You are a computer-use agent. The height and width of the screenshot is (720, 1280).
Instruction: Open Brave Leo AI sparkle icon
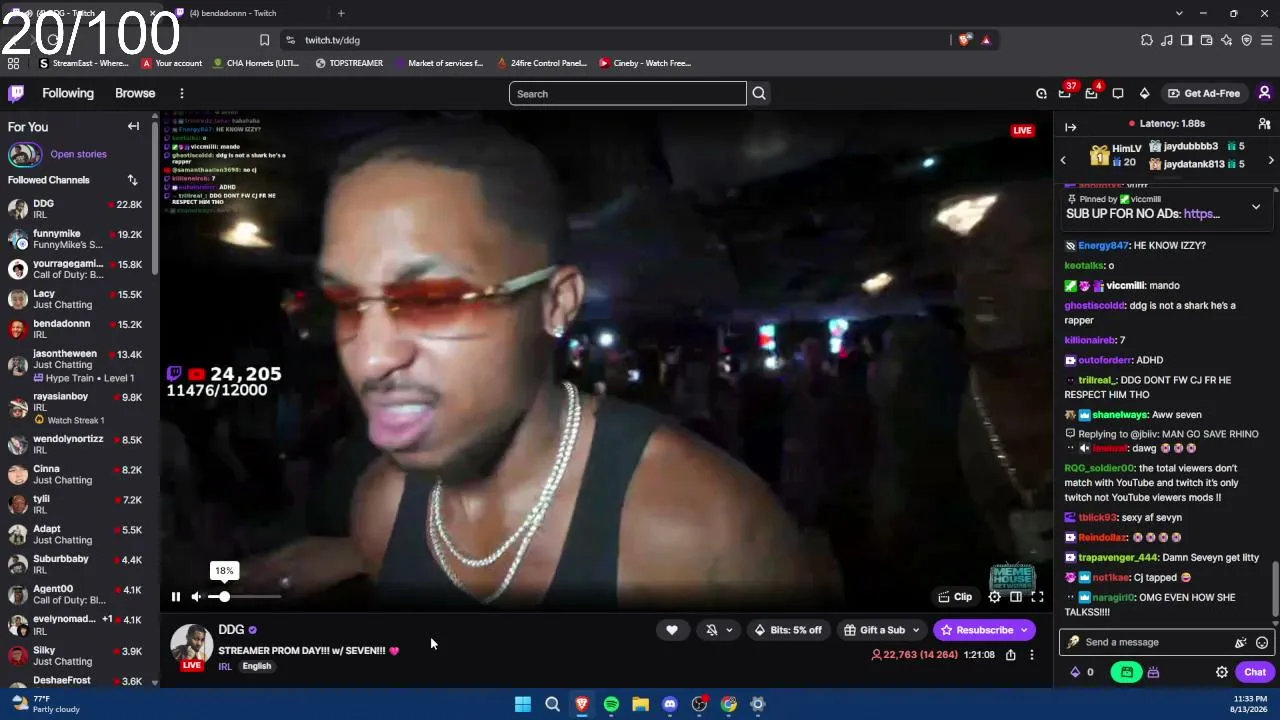pyautogui.click(x=1227, y=40)
